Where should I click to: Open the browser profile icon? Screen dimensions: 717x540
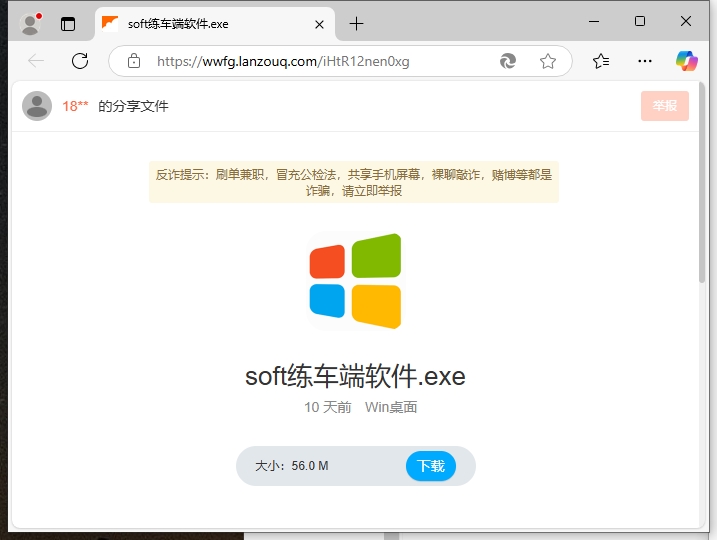click(30, 24)
